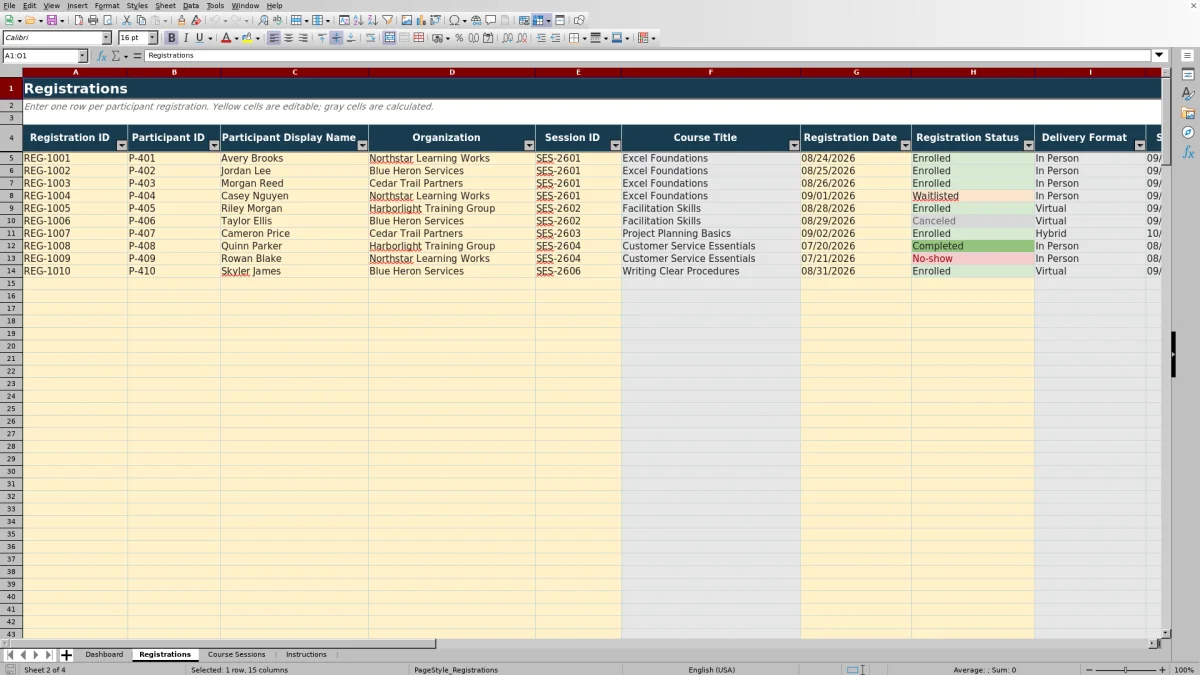Switch to the Course Sessions sheet tab

tap(236, 654)
